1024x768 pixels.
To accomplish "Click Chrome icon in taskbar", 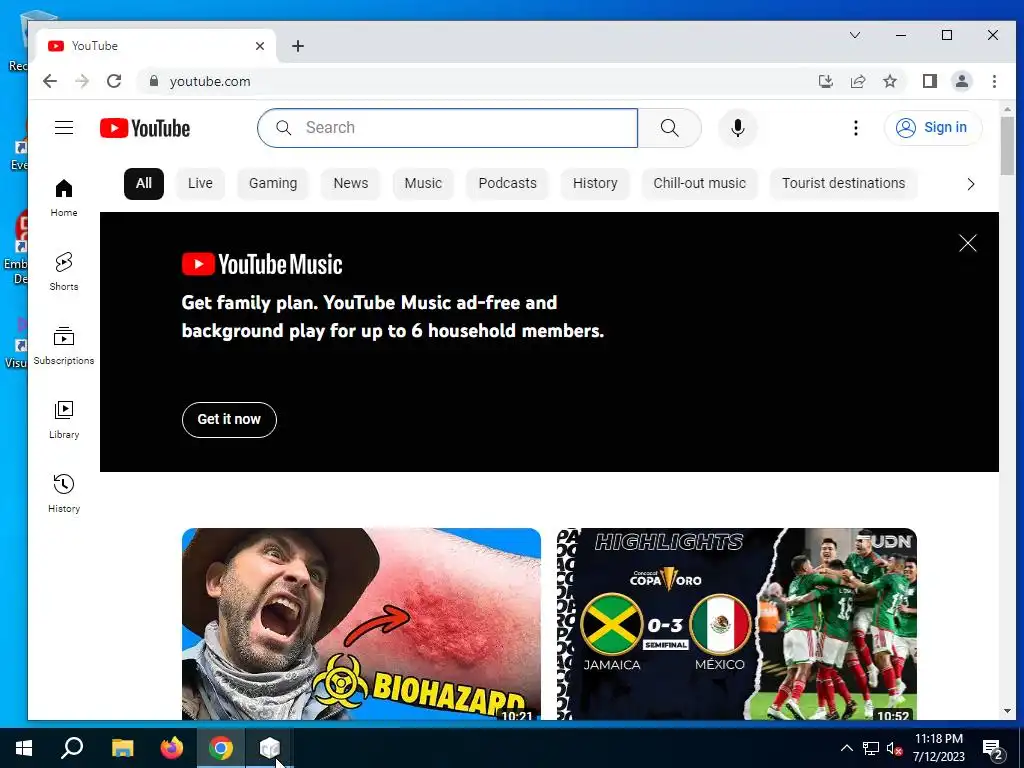I will tap(221, 748).
